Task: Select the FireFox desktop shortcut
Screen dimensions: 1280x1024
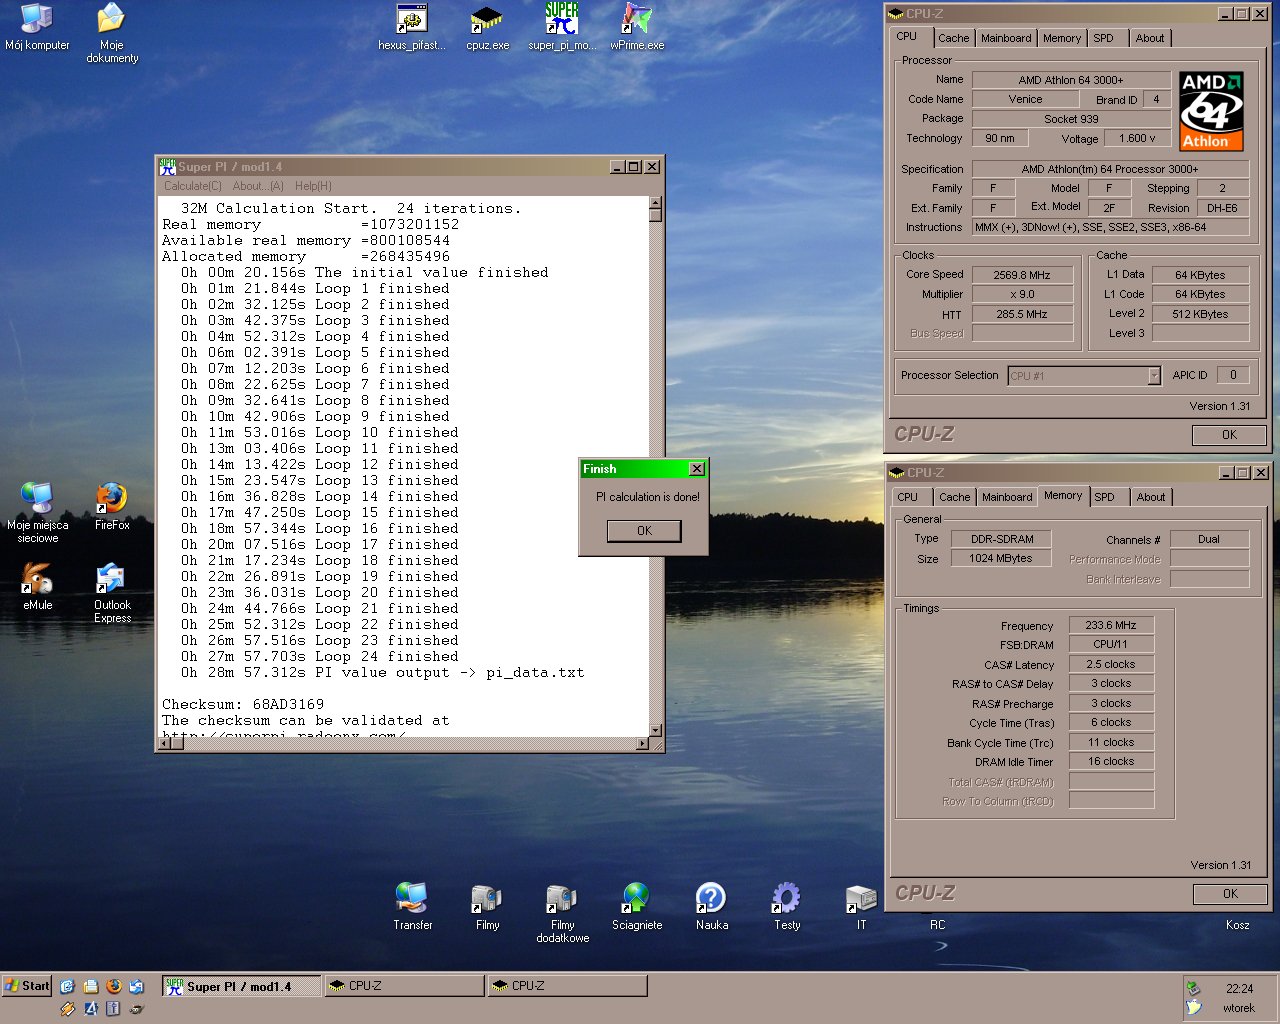Action: (x=112, y=506)
